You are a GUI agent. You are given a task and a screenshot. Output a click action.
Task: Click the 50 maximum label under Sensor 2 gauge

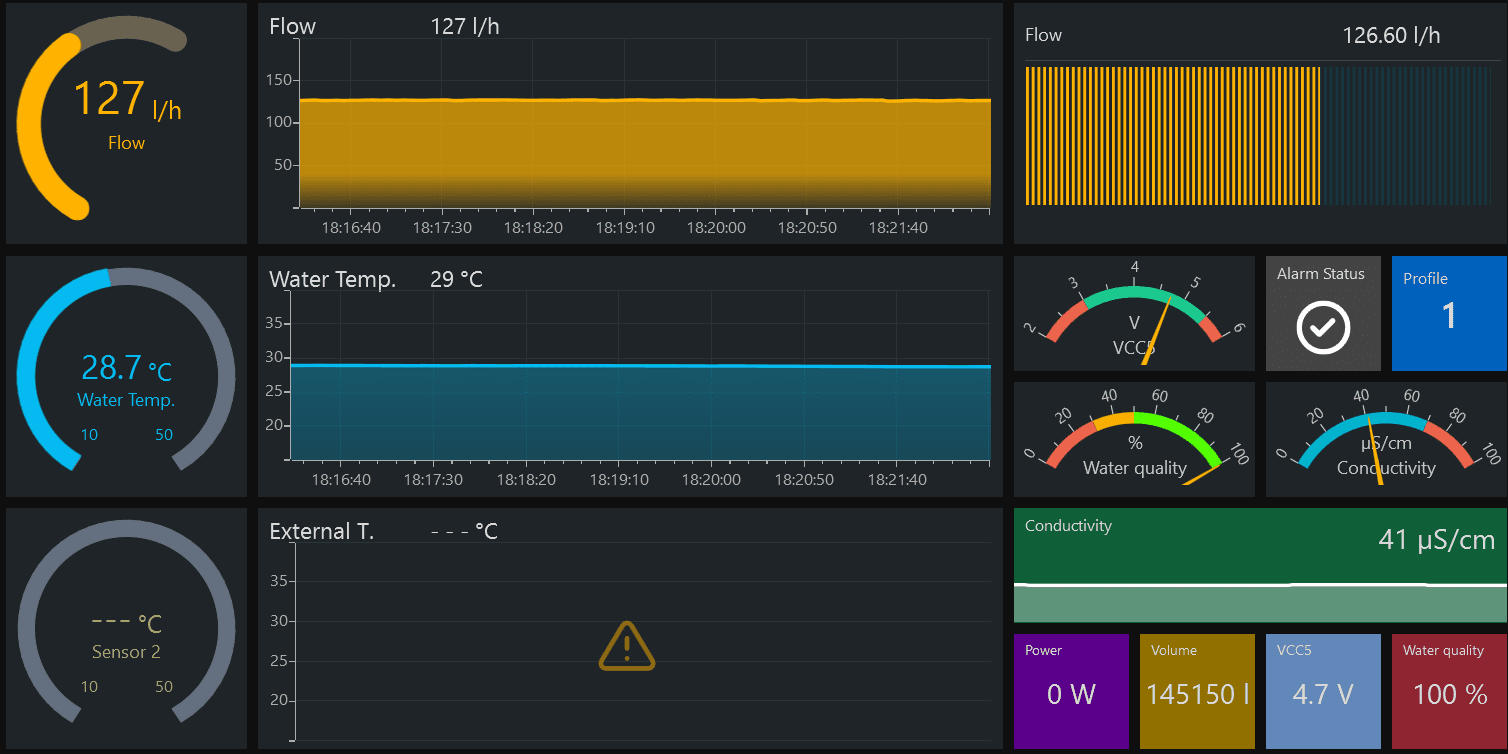[164, 687]
